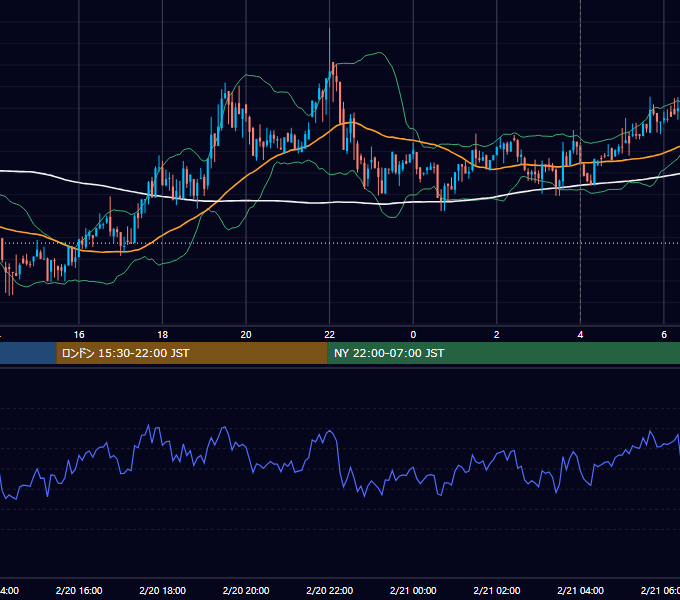Viewport: 680px width, 600px height.
Task: Click the 6 hour label on price chart axis
Action: pyautogui.click(x=664, y=335)
